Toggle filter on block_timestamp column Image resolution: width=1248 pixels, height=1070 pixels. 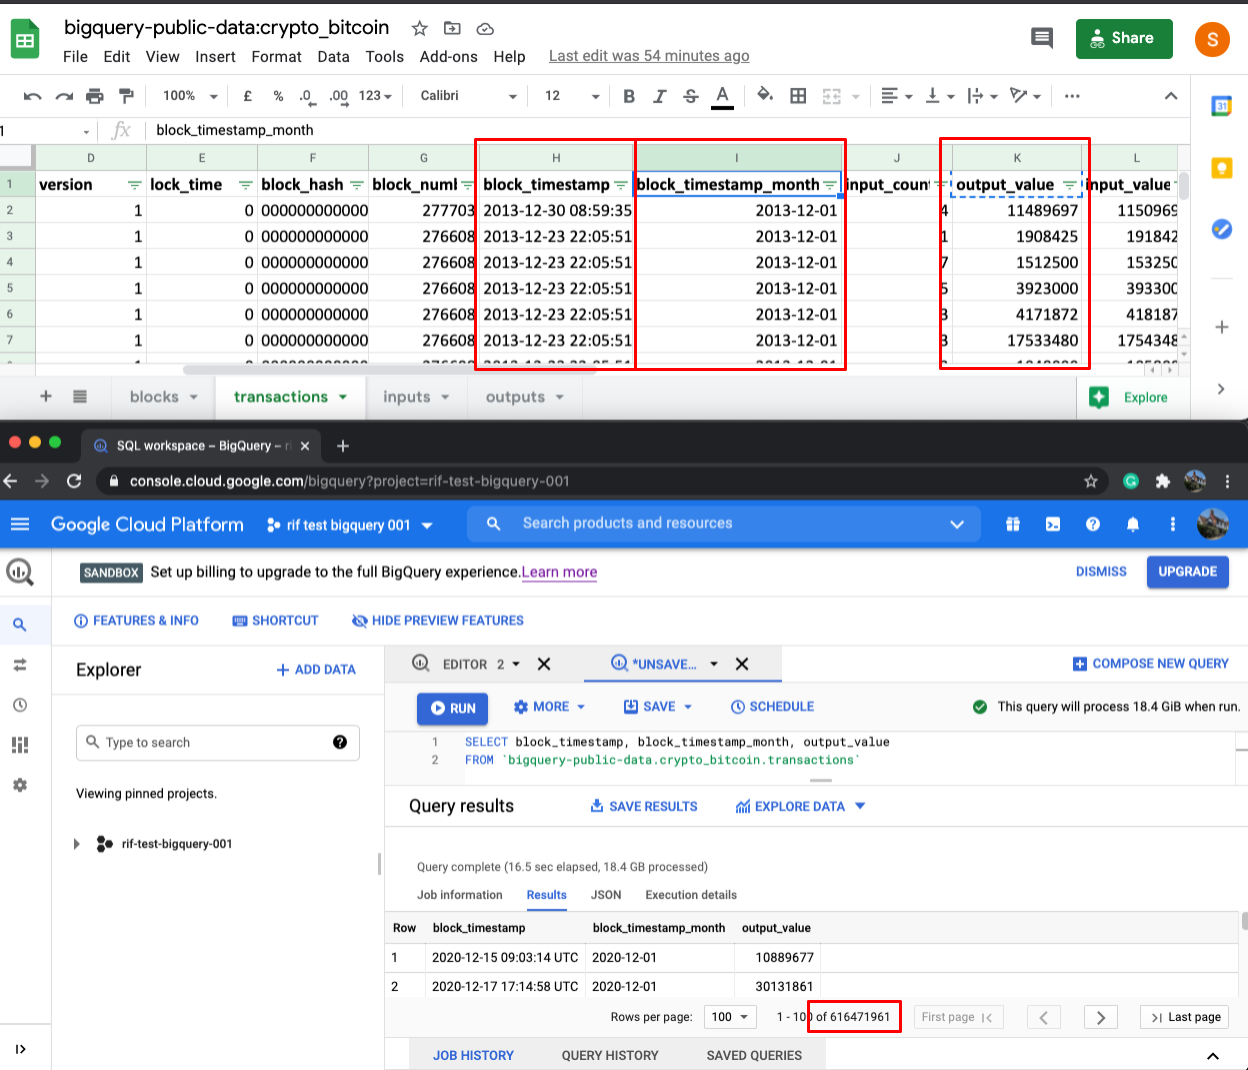point(620,185)
